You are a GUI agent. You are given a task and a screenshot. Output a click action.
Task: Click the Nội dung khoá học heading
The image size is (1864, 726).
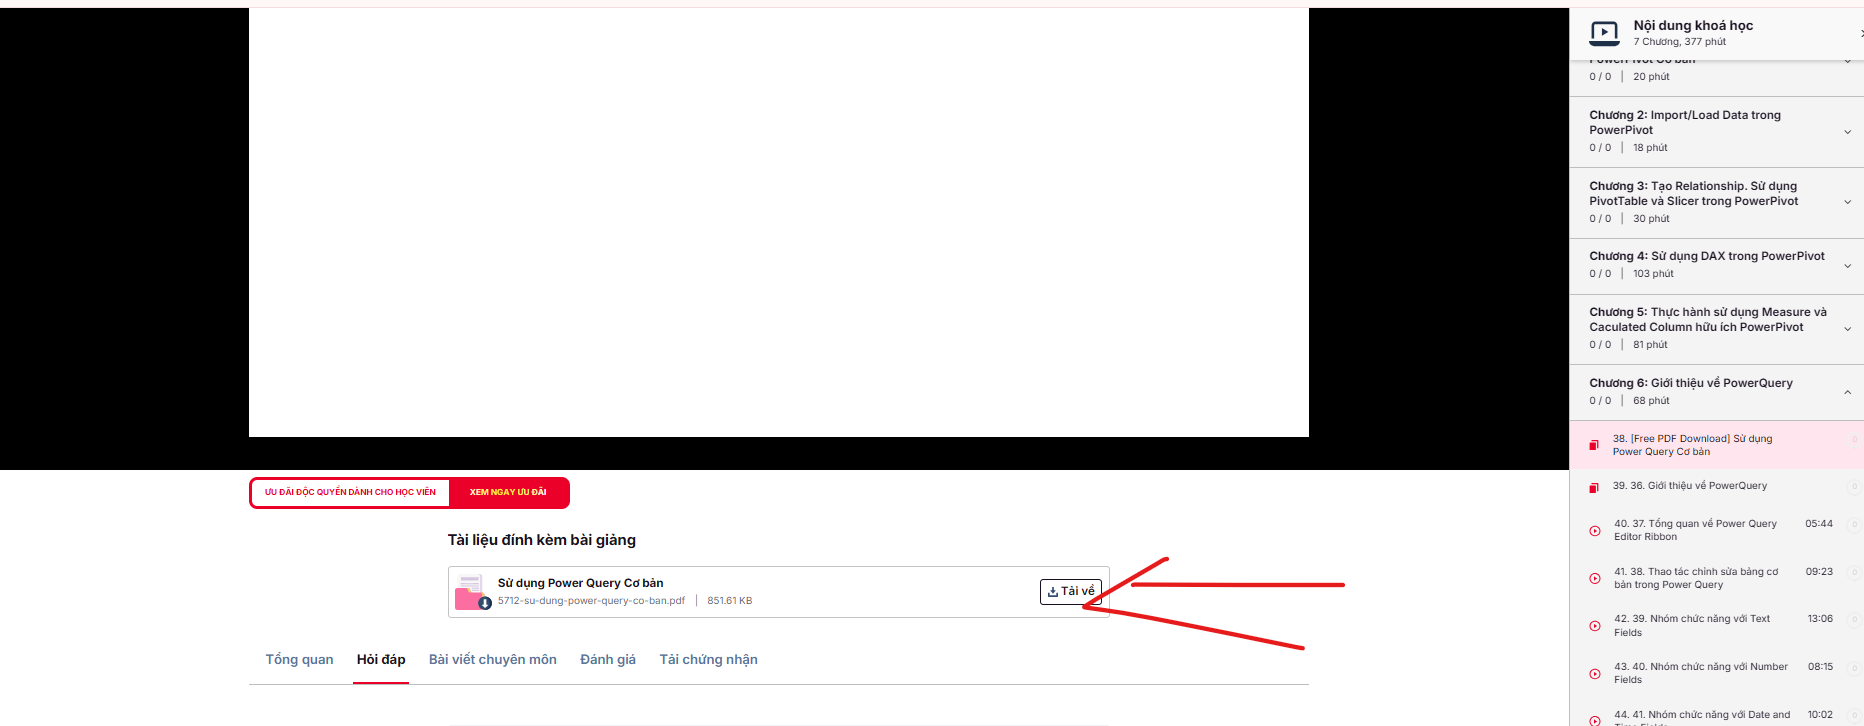(x=1693, y=25)
